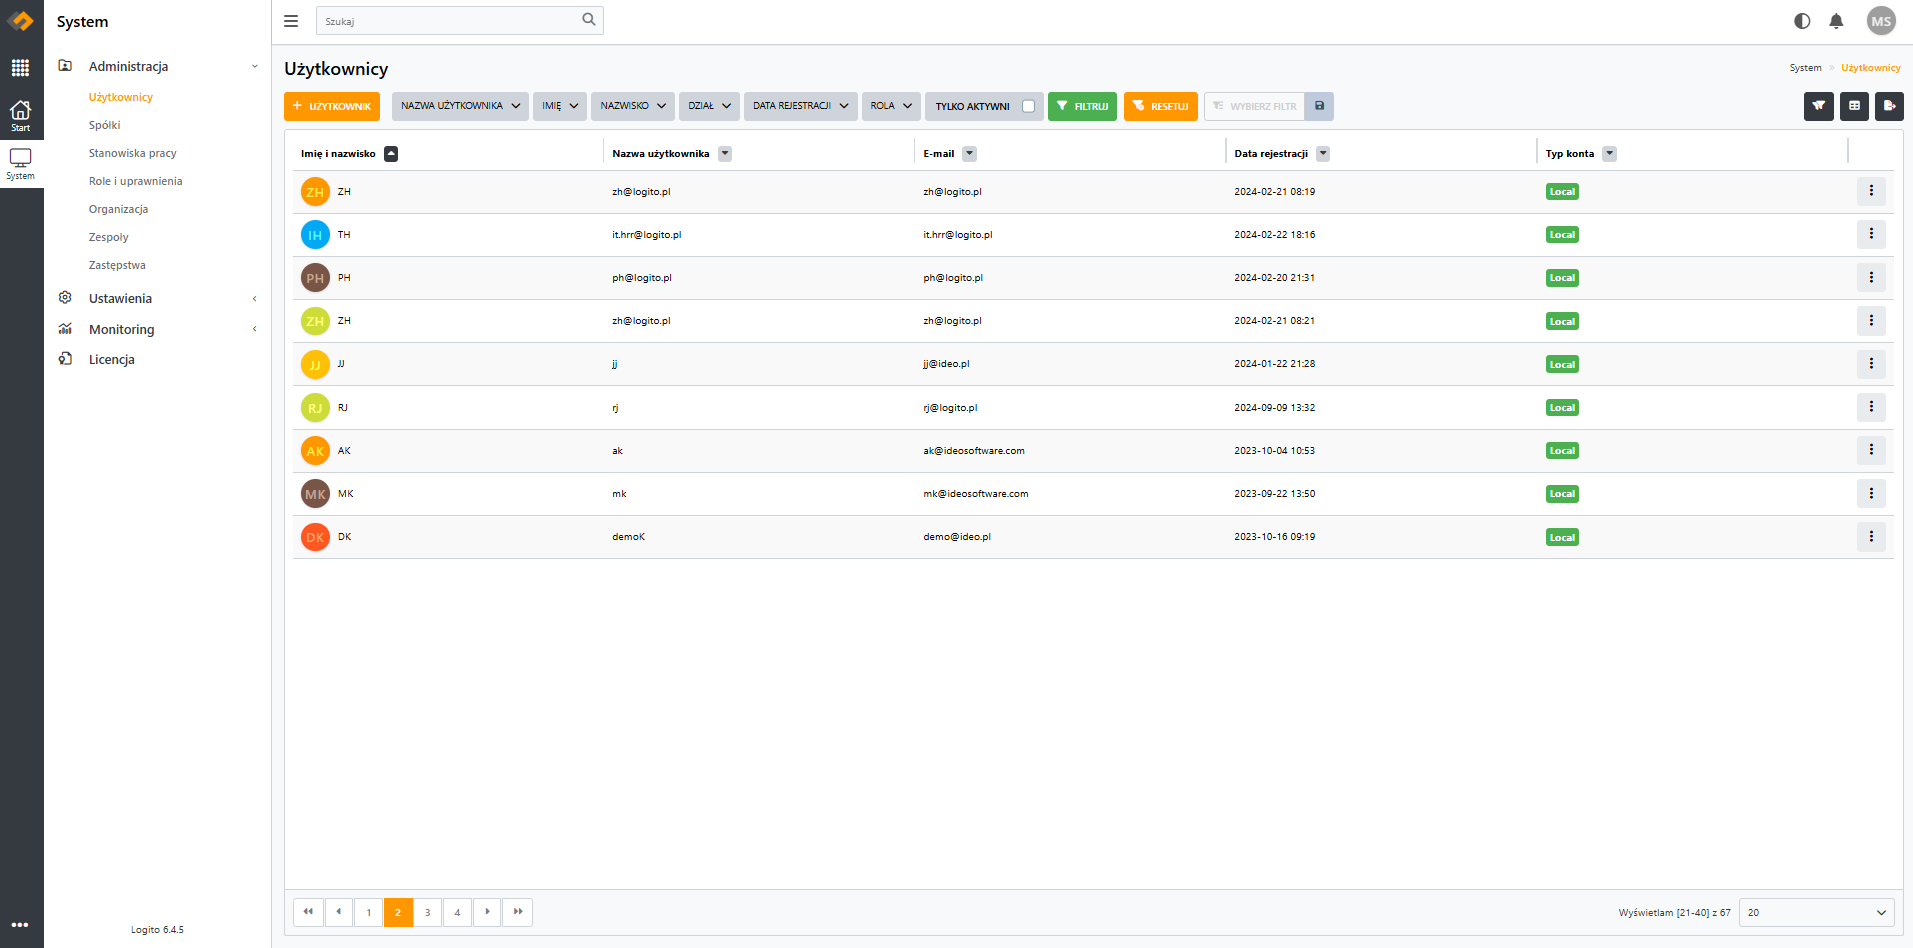Viewport: 1913px width, 948px height.
Task: Expand the Monitoring menu section
Action: click(160, 329)
